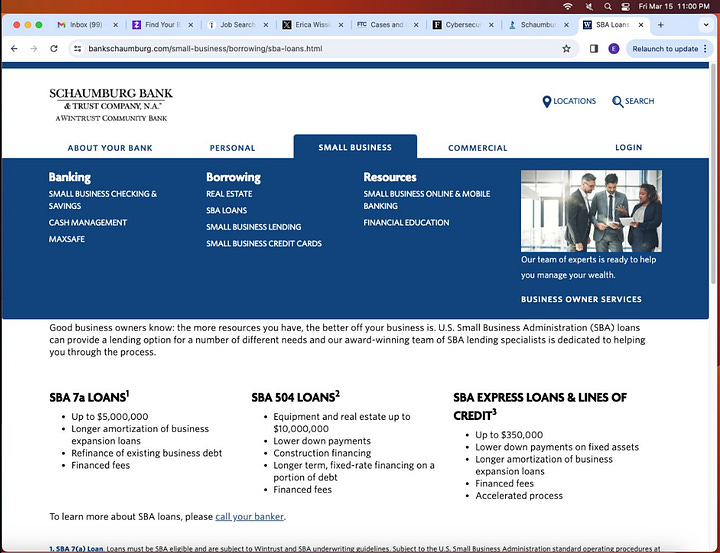This screenshot has width=720, height=553.
Task: Click the muted sound icon in menu bar
Action: 589,6
